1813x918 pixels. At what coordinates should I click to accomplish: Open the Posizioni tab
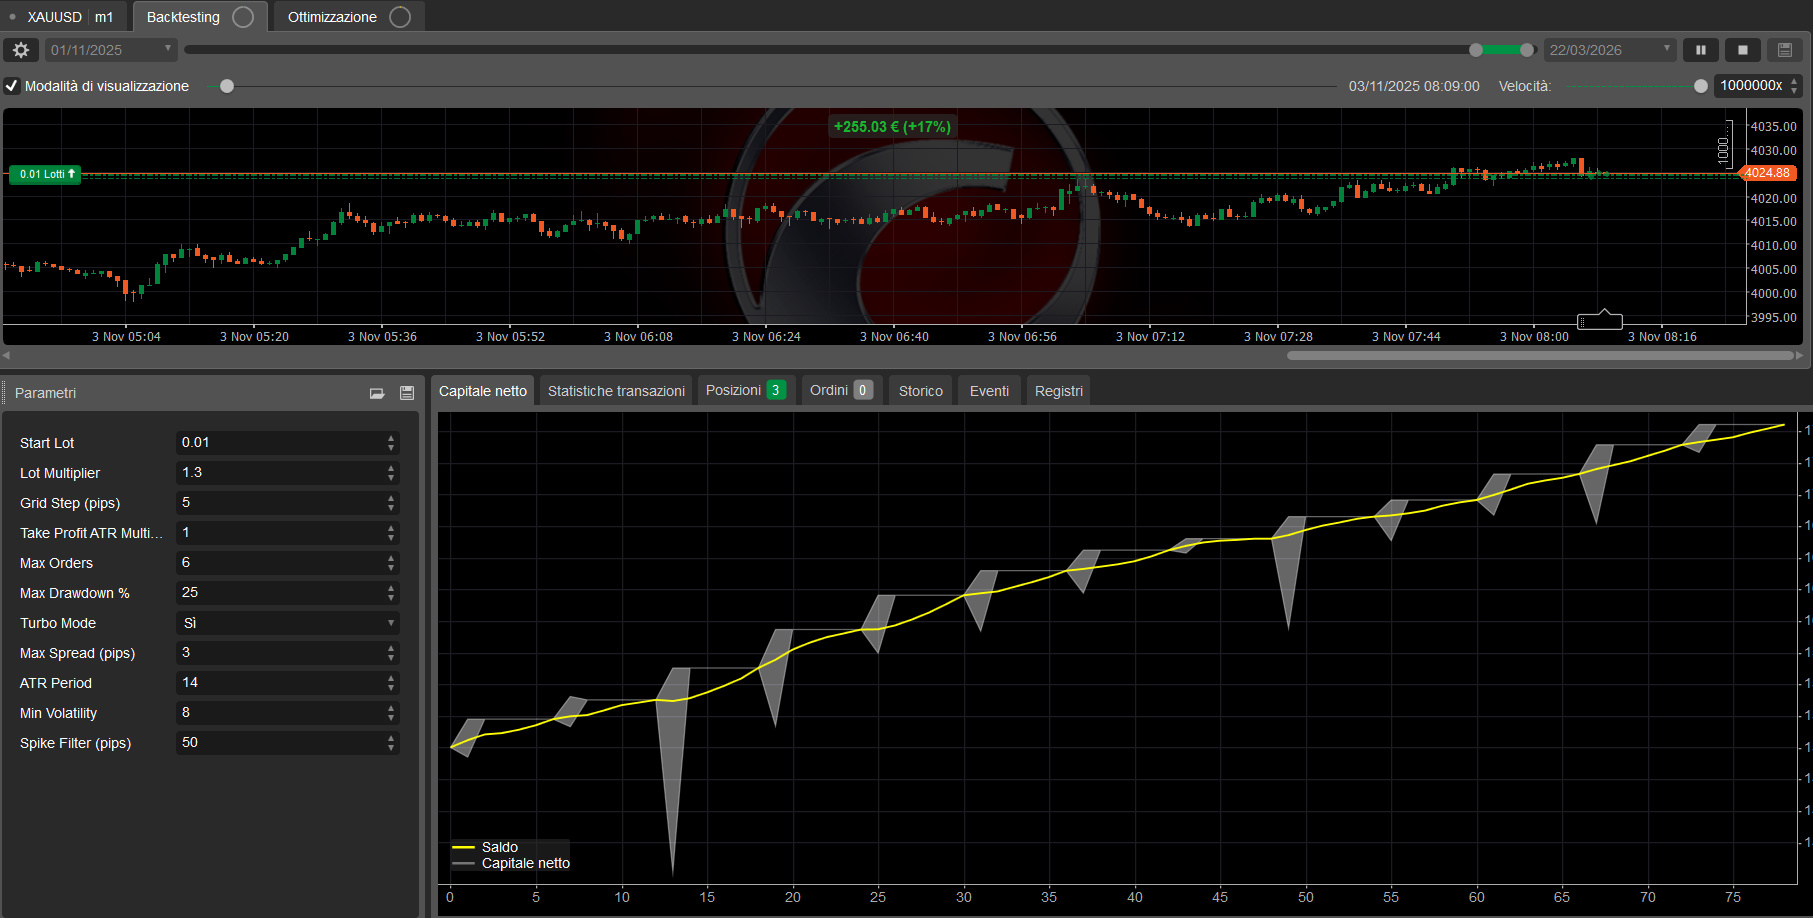click(745, 390)
